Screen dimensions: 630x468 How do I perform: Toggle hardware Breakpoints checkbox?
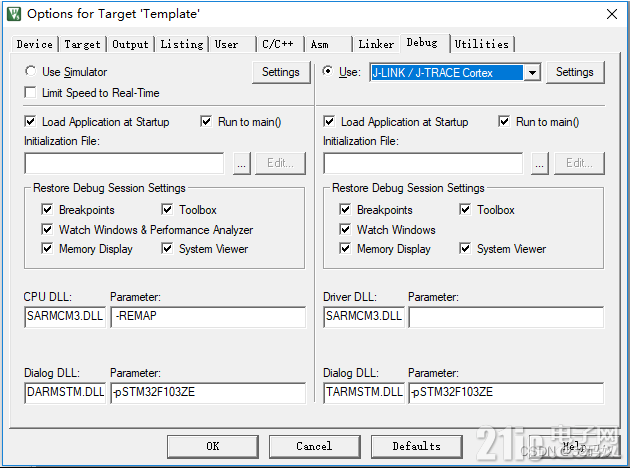[345, 209]
